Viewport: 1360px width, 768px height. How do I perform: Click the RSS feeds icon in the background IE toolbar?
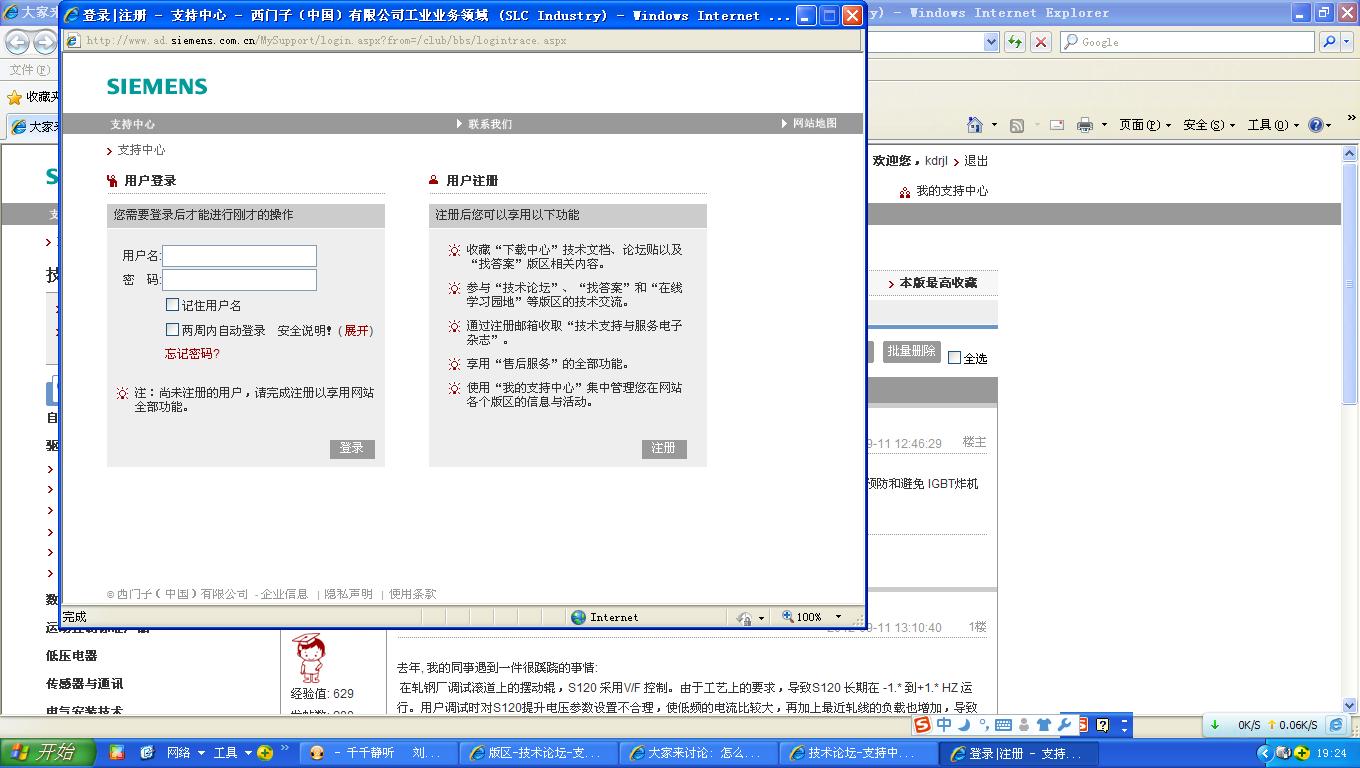[x=1017, y=125]
